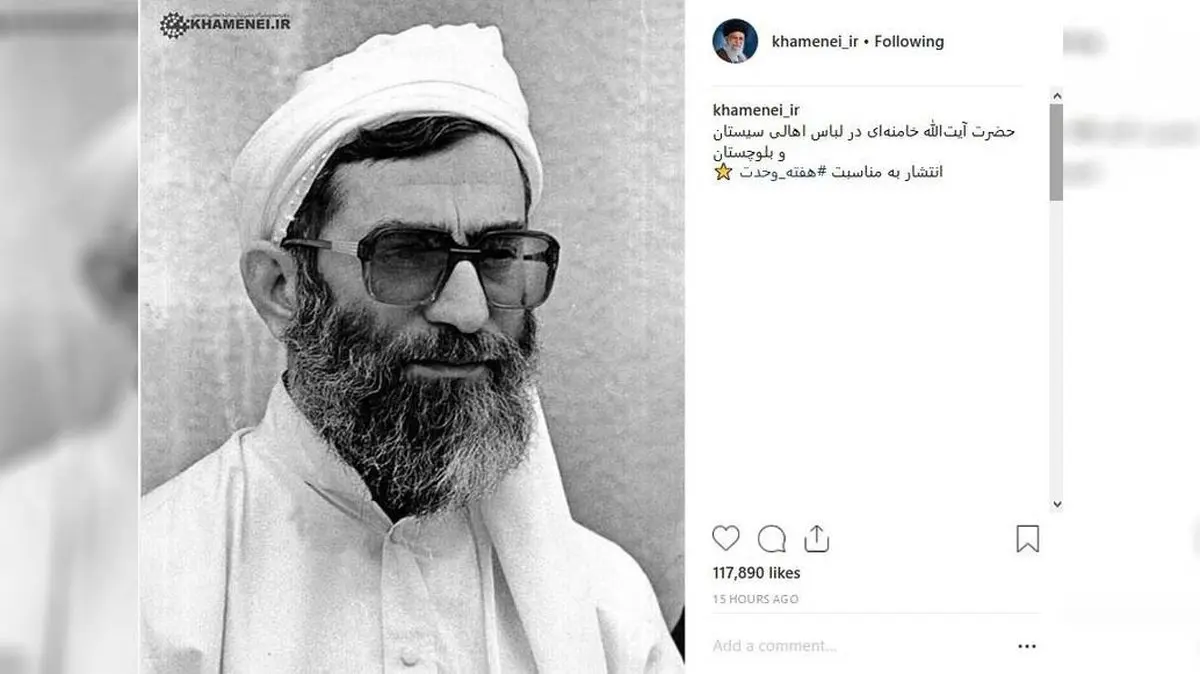Viewport: 1200px width, 674px height.
Task: Click the caption scrollbar thumb
Action: (1056, 150)
